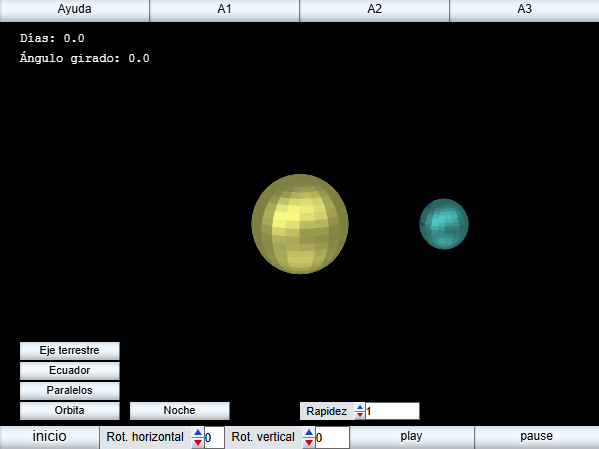Decrease Rapidez with the red down arrow
599x449 pixels.
tap(359, 415)
